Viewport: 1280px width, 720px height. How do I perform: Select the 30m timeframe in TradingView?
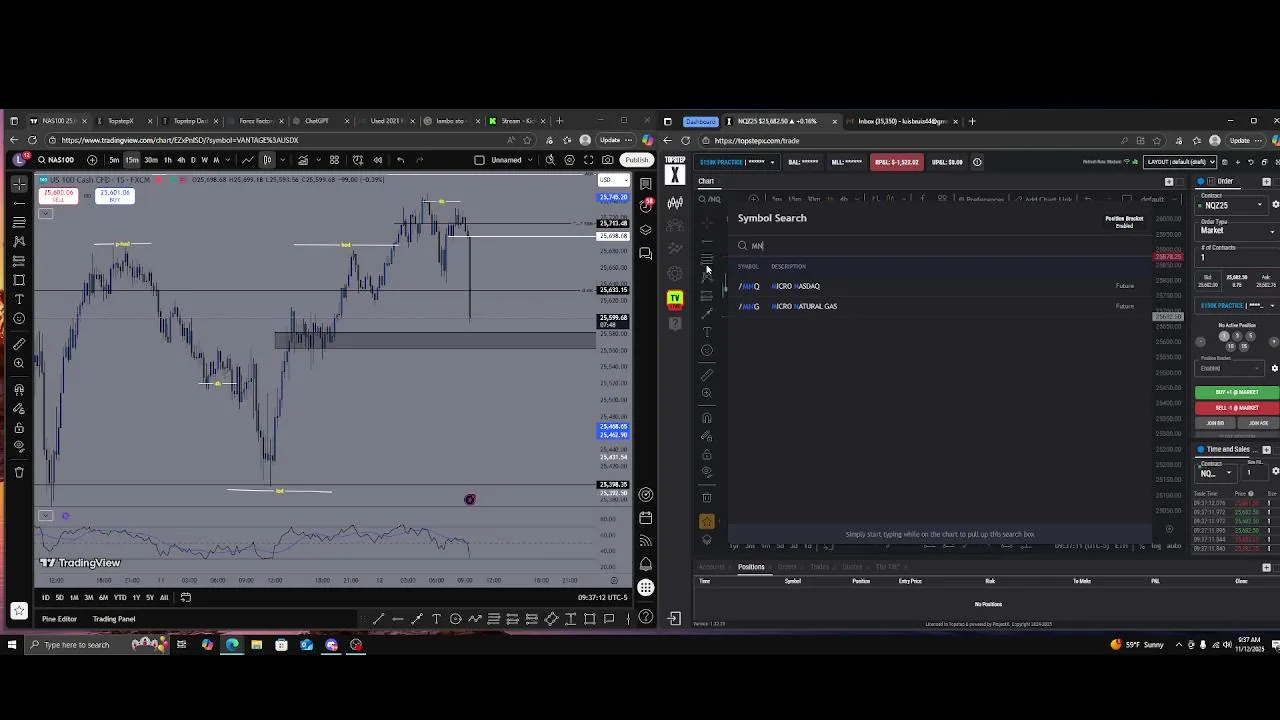point(150,160)
